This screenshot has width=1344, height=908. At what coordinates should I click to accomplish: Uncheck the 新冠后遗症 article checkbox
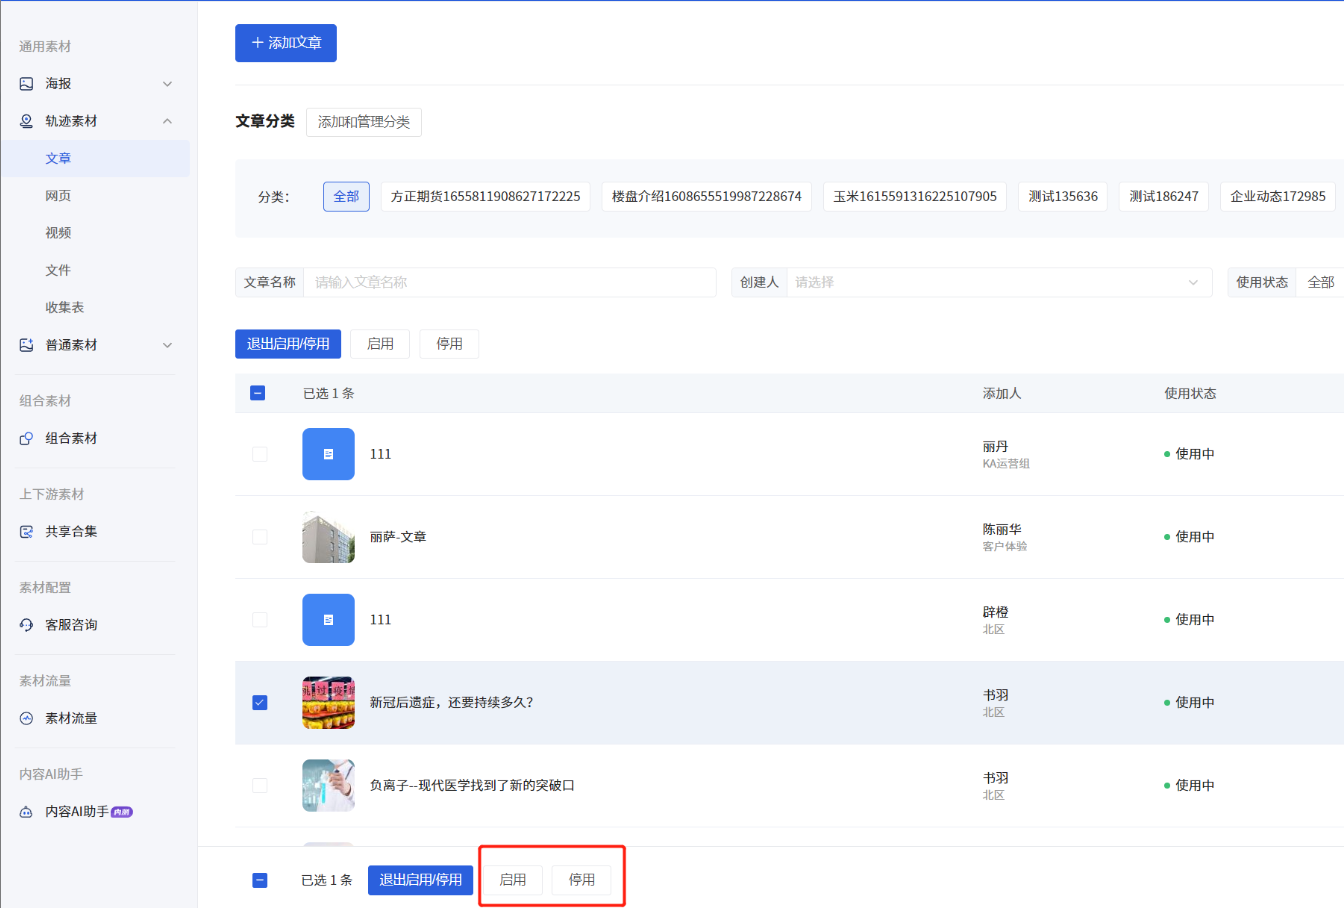point(260,703)
